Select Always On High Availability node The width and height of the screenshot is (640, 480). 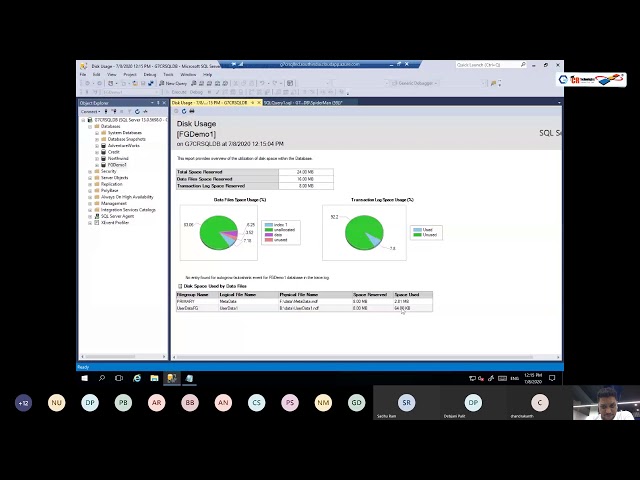(x=127, y=197)
